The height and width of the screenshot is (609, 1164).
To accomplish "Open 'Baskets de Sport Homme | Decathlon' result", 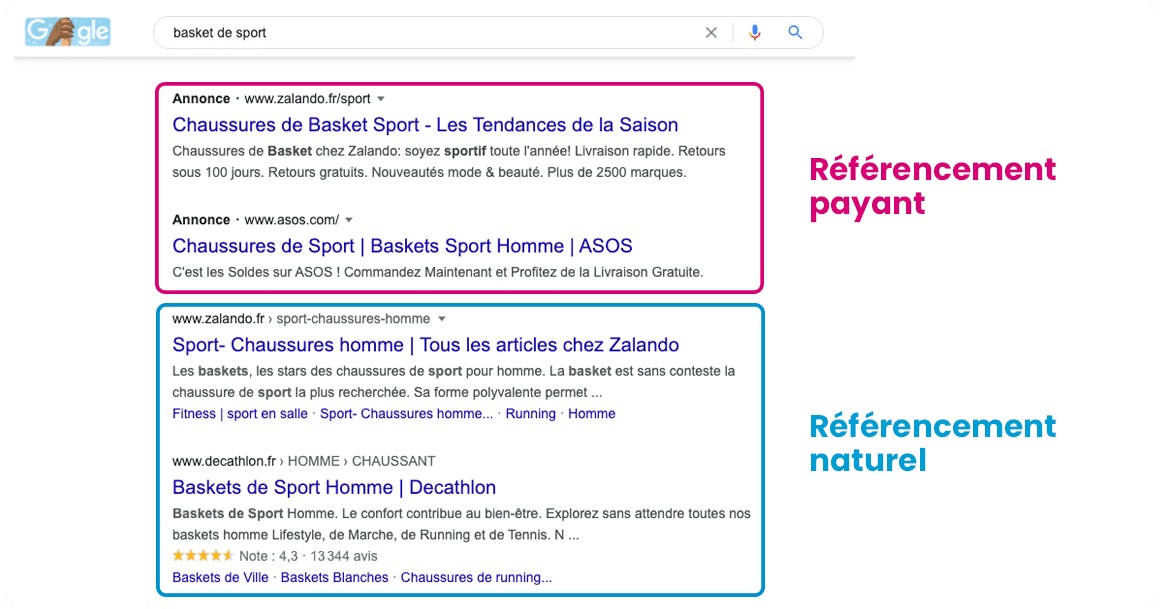I will [x=334, y=487].
